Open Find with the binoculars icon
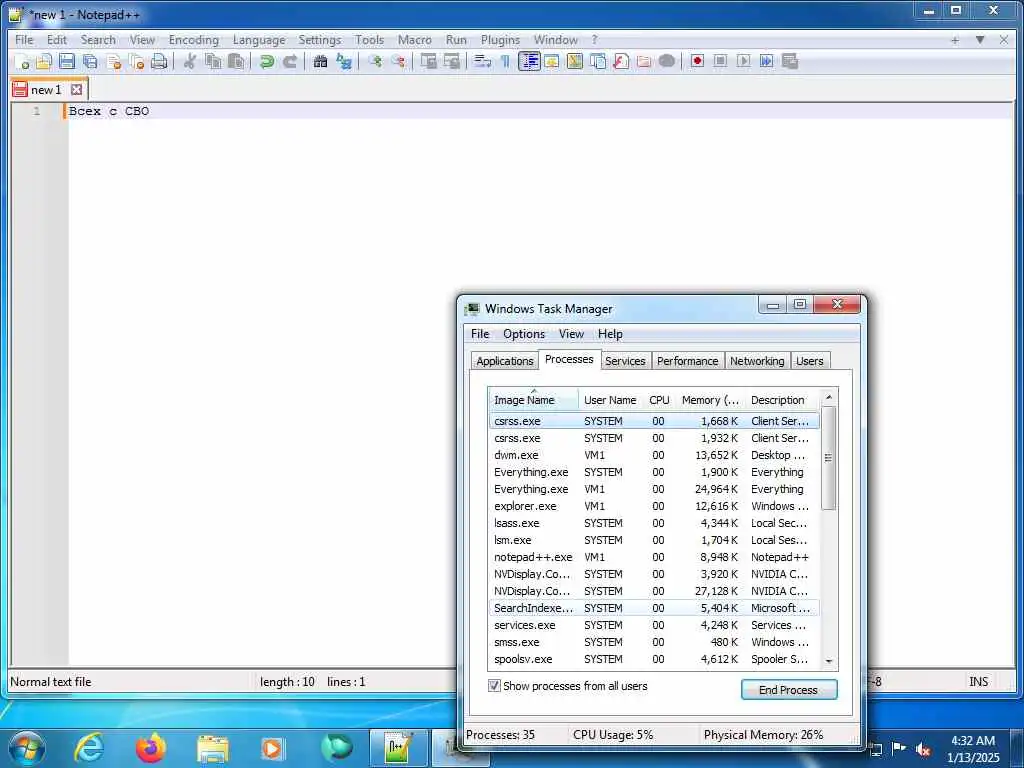Viewport: 1024px width, 768px height. [320, 61]
